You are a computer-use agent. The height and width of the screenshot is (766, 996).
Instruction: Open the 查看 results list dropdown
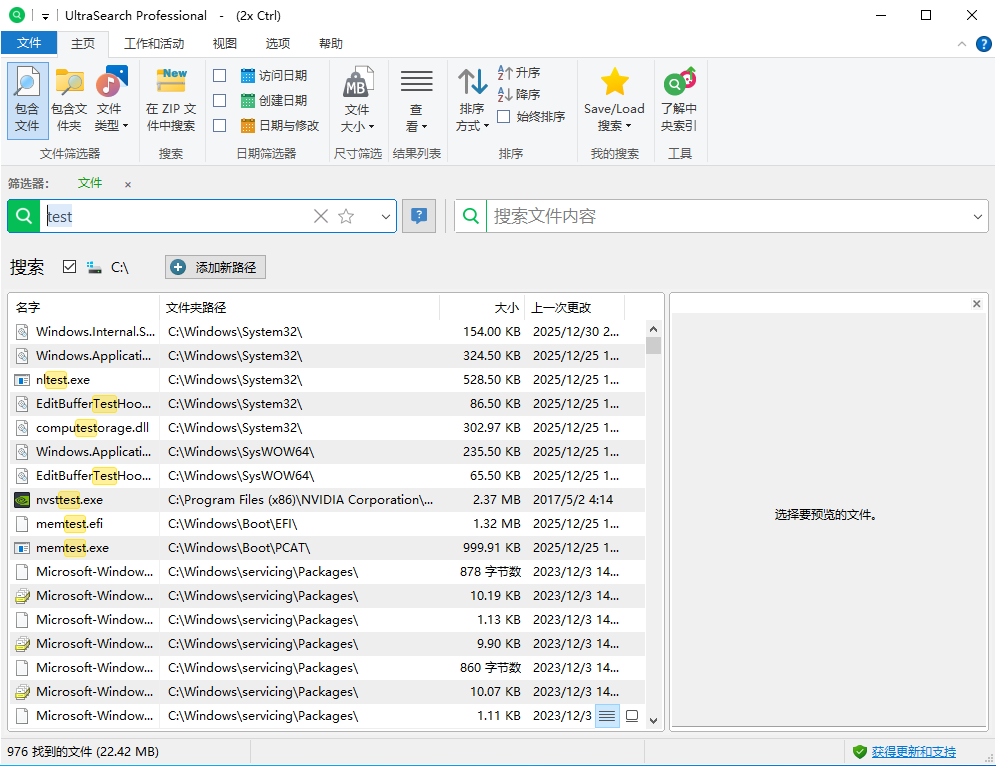(x=417, y=100)
